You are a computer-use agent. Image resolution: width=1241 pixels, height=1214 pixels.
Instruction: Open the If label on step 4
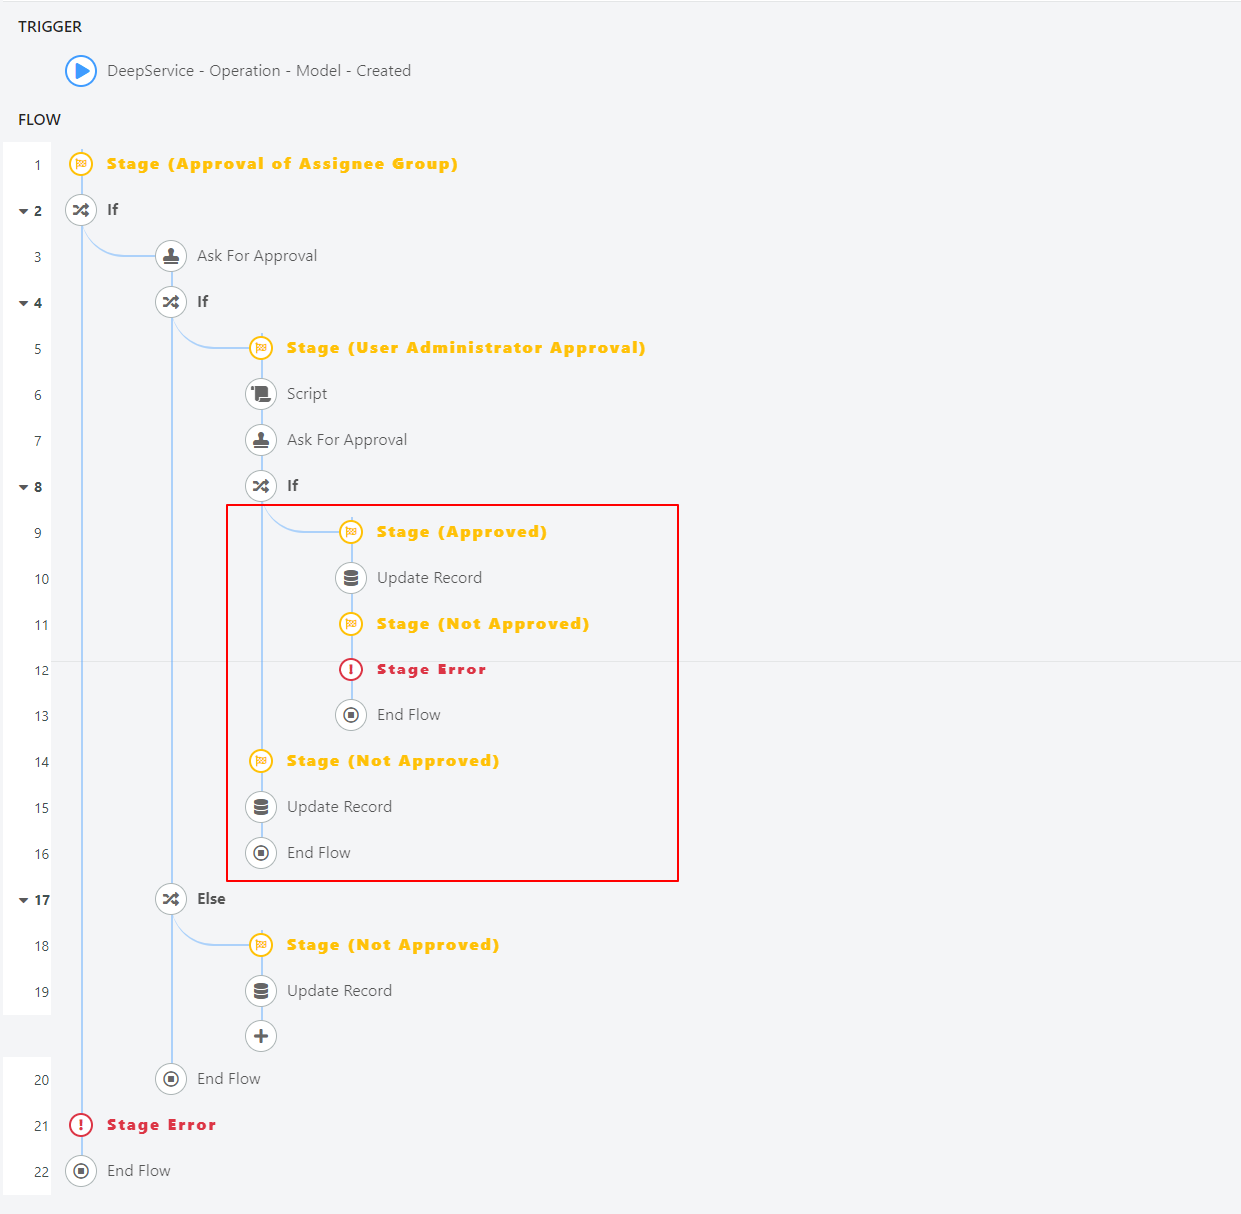pos(202,302)
